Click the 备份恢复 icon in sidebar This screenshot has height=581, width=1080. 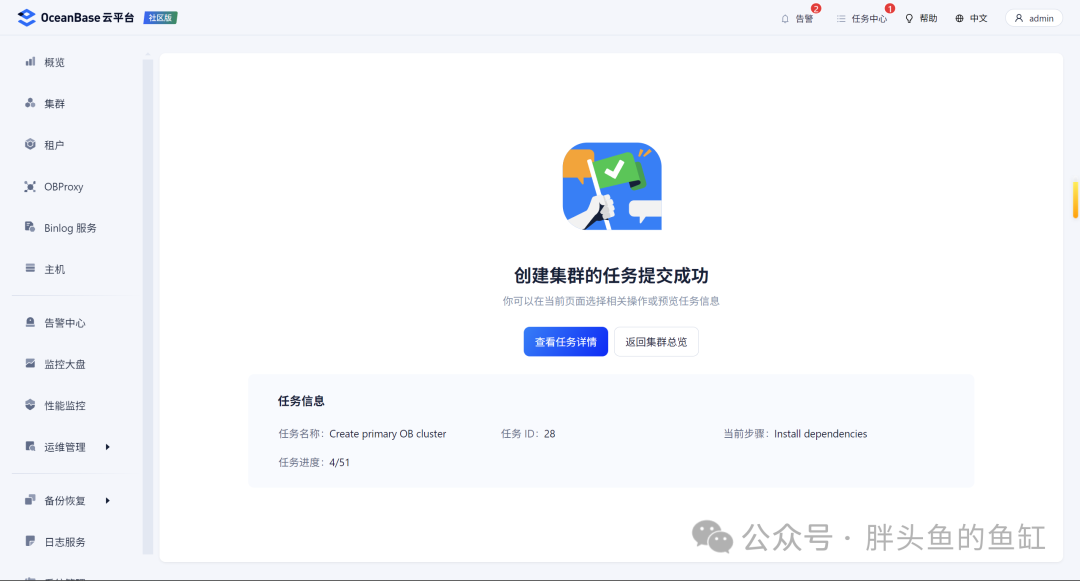point(30,500)
